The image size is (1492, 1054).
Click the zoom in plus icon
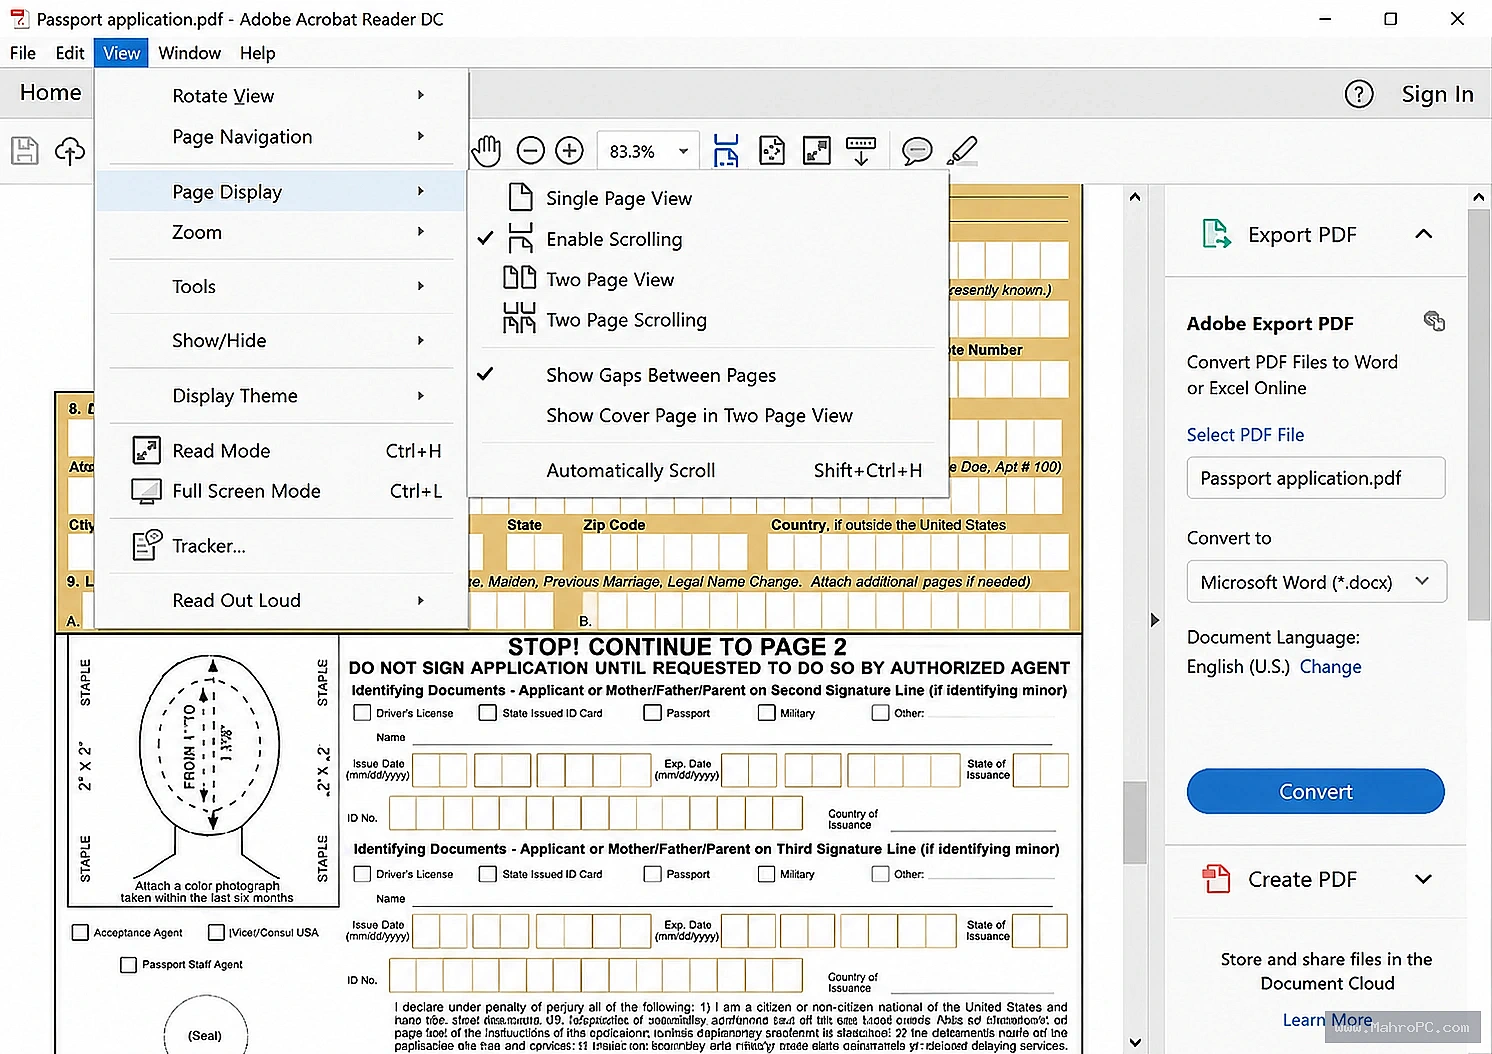(570, 151)
